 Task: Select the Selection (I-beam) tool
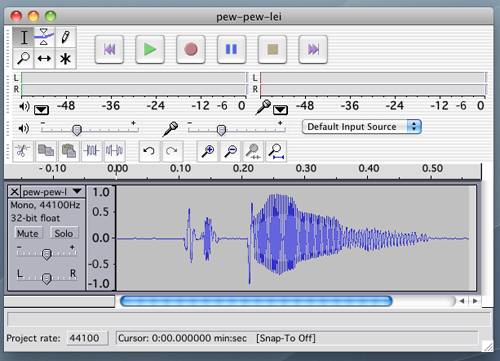point(23,37)
